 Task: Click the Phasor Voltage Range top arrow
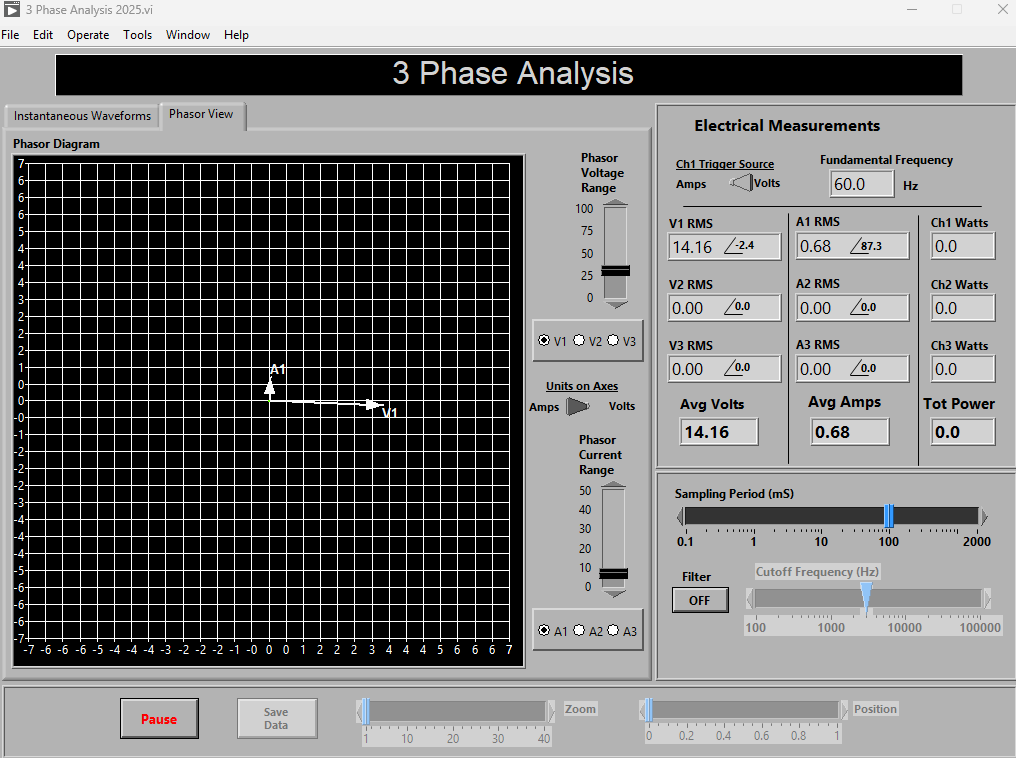coord(616,203)
